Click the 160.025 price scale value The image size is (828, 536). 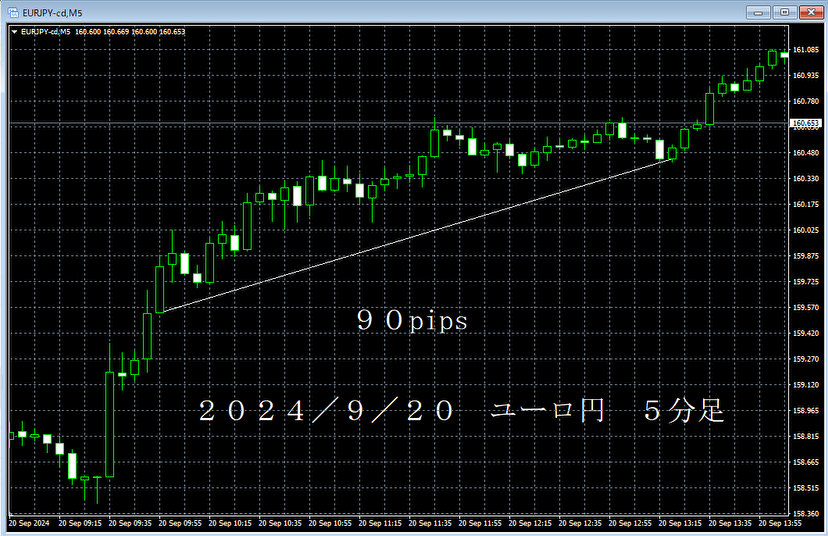805,230
